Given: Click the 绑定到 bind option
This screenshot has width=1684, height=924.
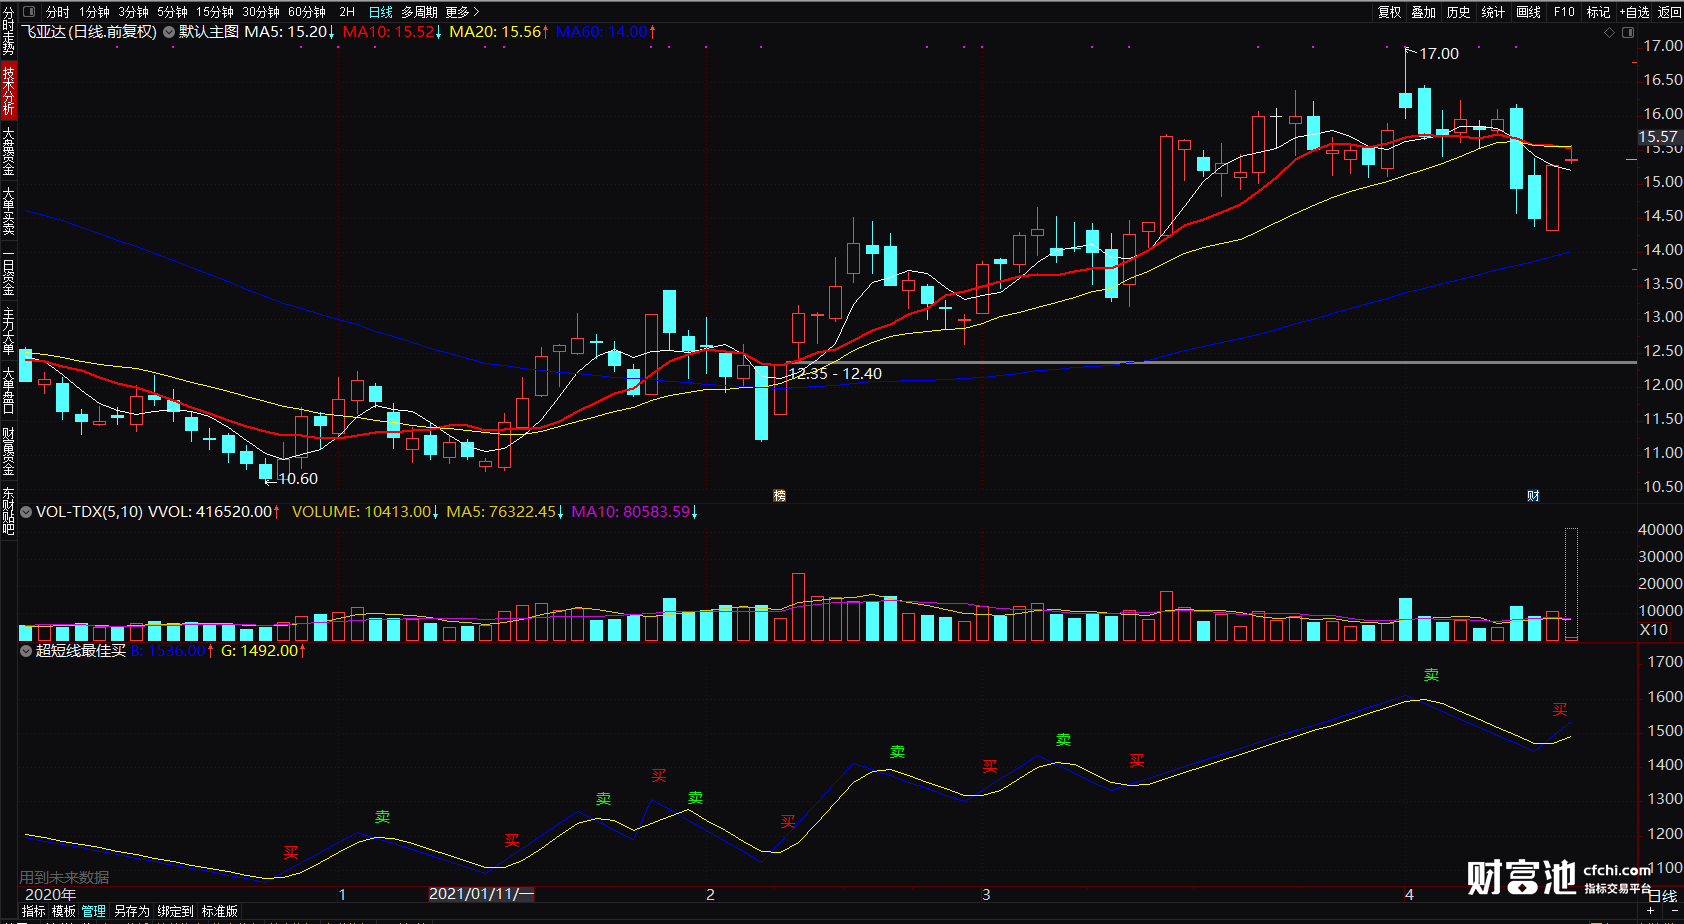Looking at the screenshot, I should 175,911.
